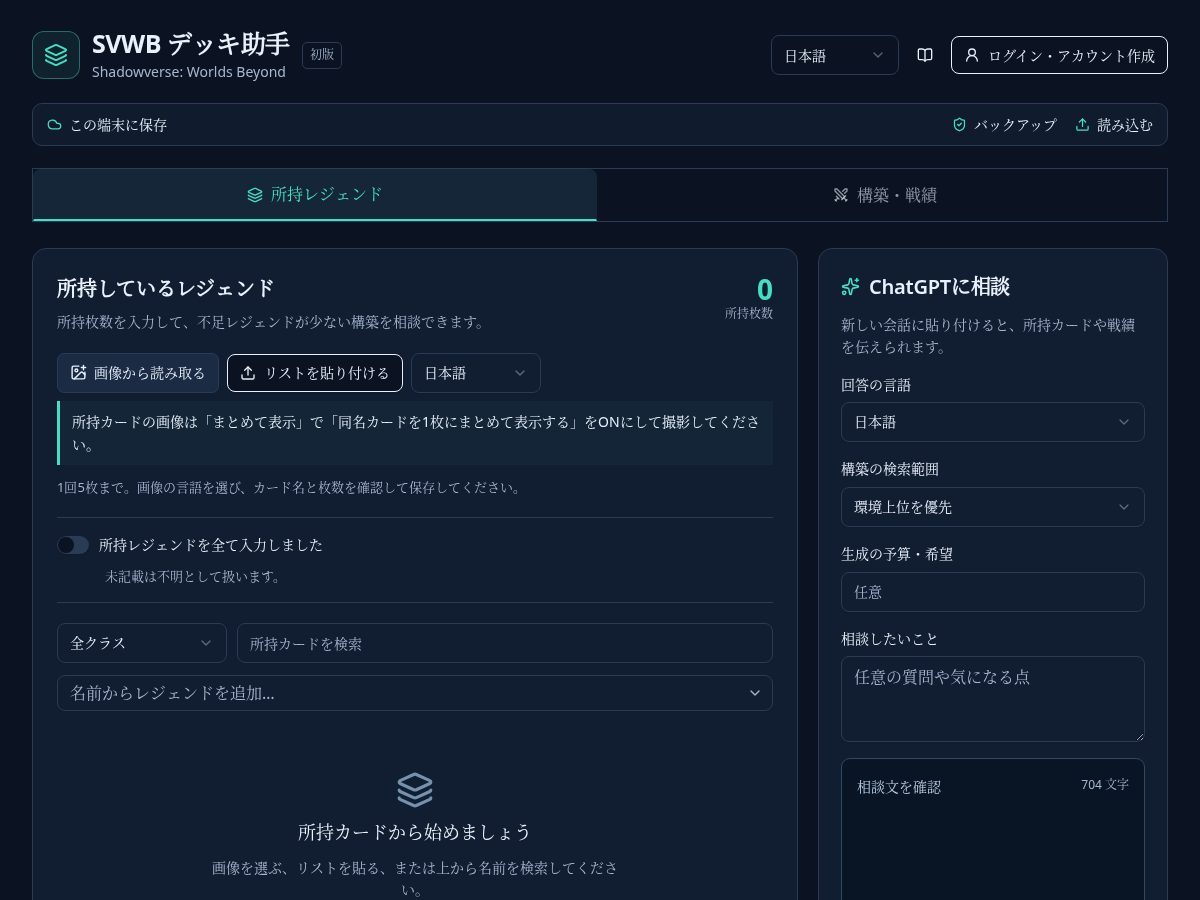Click the 初版 version badge
Viewport: 1200px width, 900px height.
click(x=322, y=55)
